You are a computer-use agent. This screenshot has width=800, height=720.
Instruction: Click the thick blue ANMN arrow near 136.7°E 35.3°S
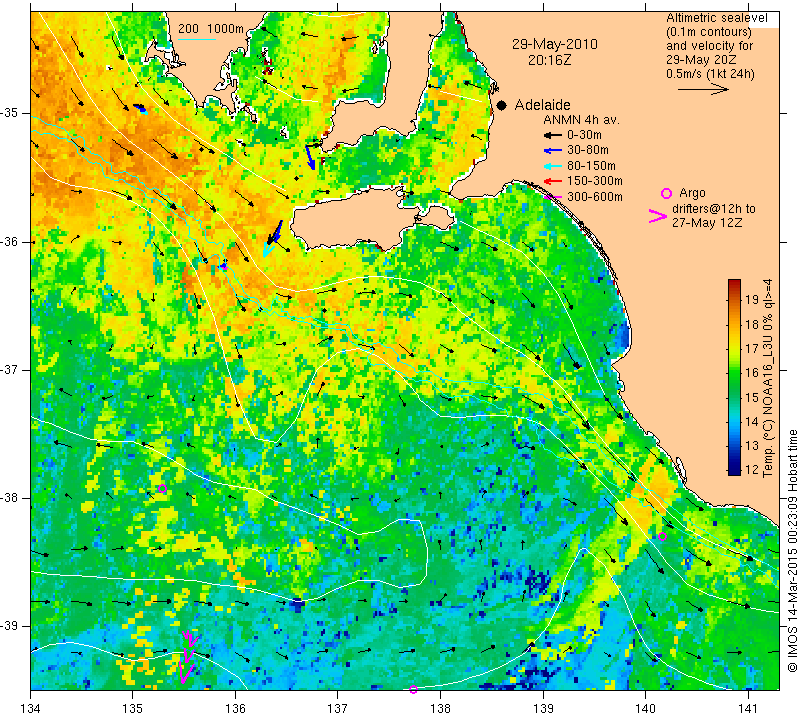click(x=310, y=157)
